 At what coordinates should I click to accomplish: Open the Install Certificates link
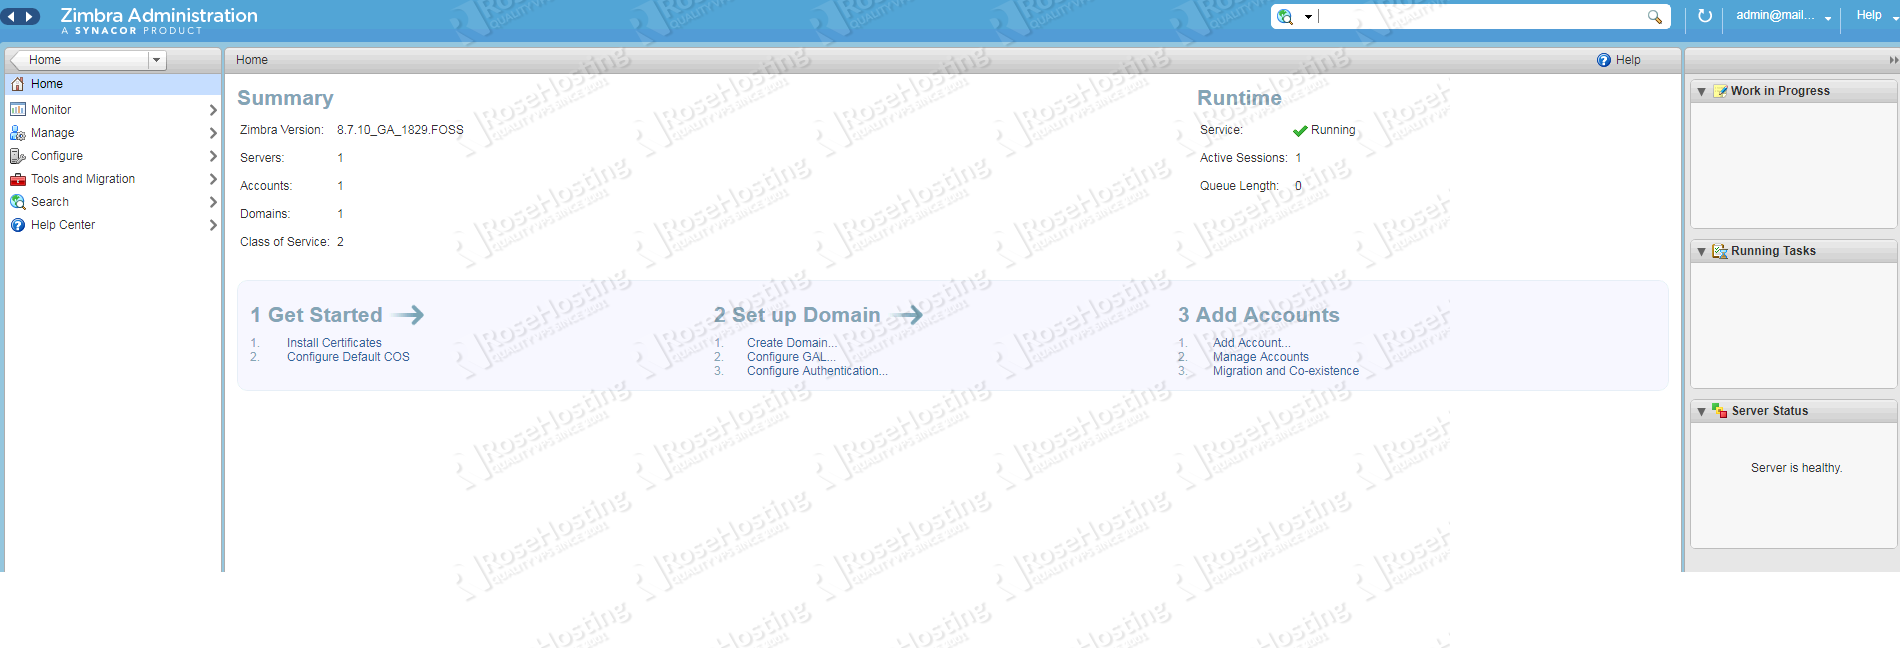pyautogui.click(x=334, y=343)
